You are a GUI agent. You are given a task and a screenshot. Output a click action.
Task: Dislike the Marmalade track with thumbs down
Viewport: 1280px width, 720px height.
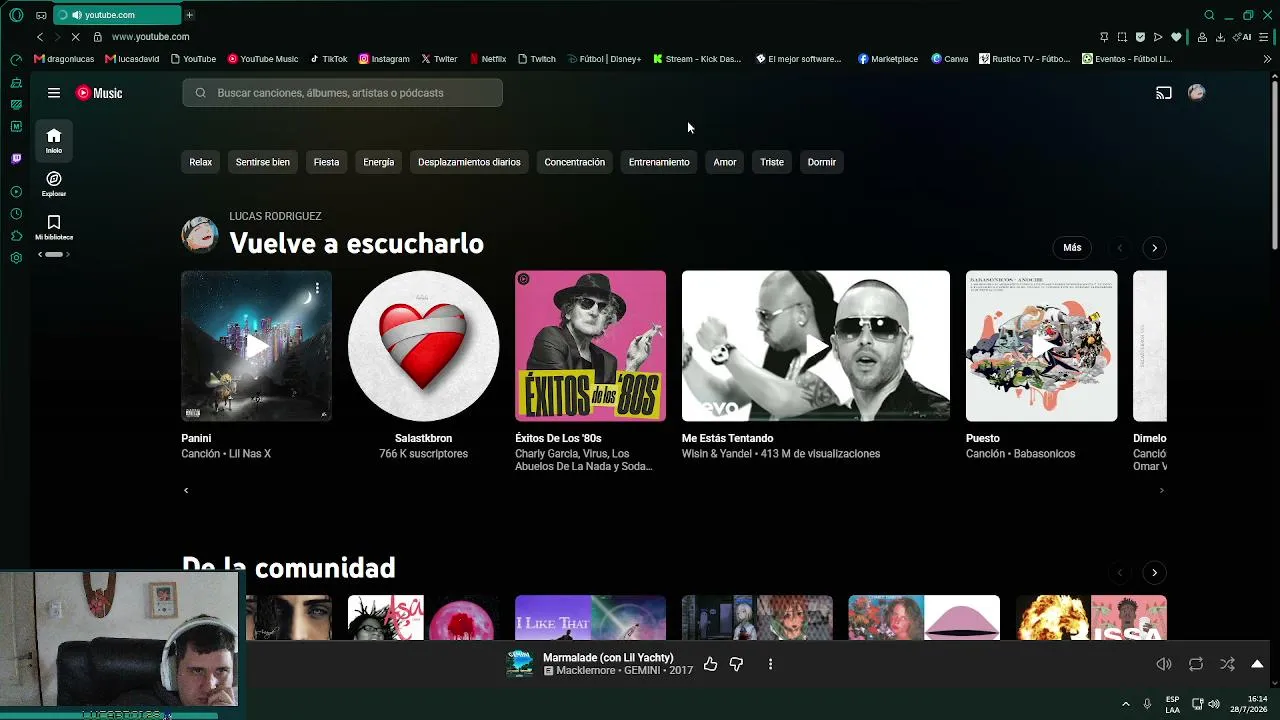coord(736,664)
